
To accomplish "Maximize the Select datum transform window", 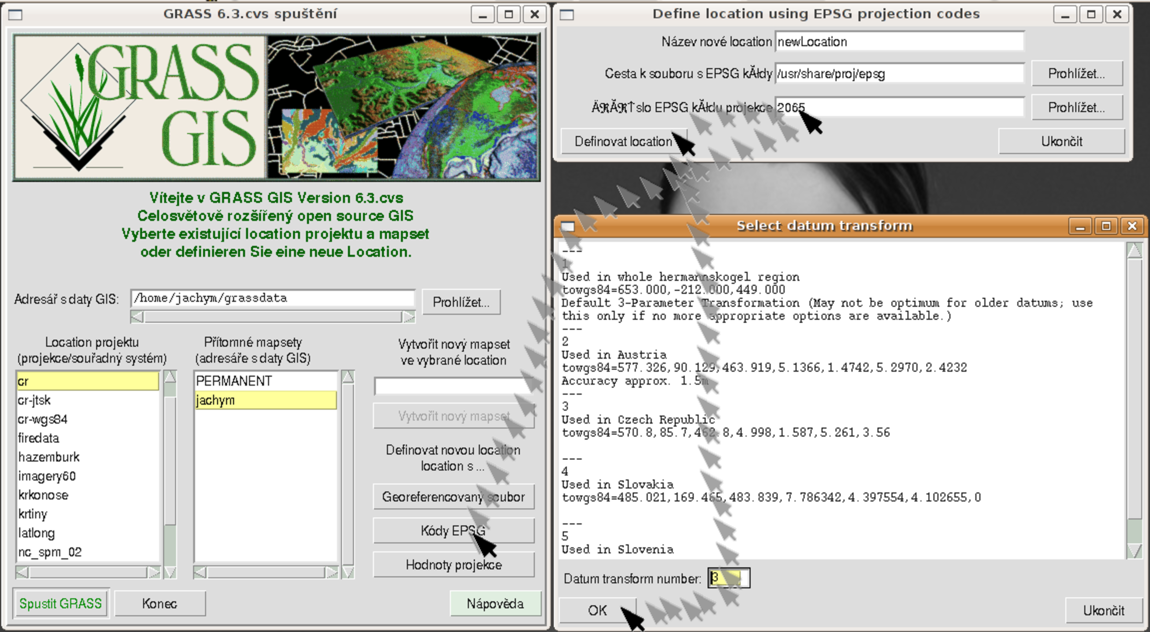I will pyautogui.click(x=1106, y=226).
